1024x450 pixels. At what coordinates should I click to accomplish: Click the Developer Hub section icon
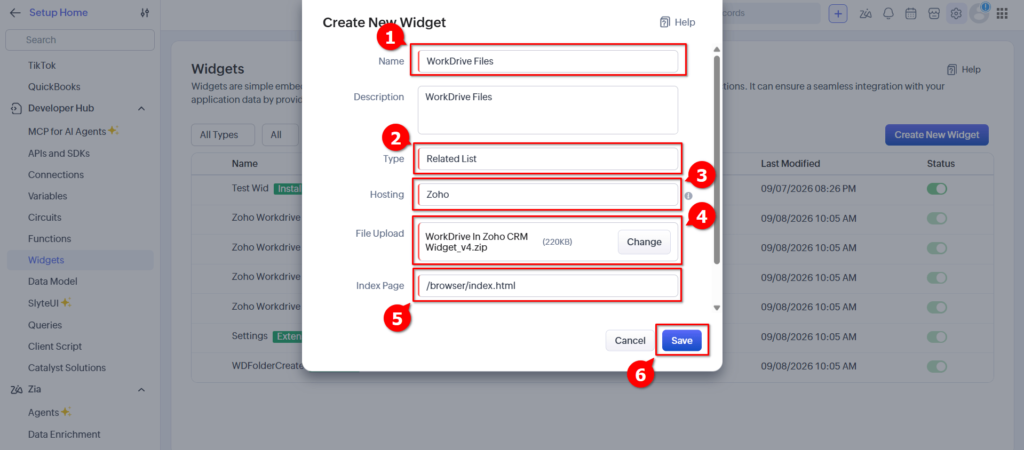[16, 108]
